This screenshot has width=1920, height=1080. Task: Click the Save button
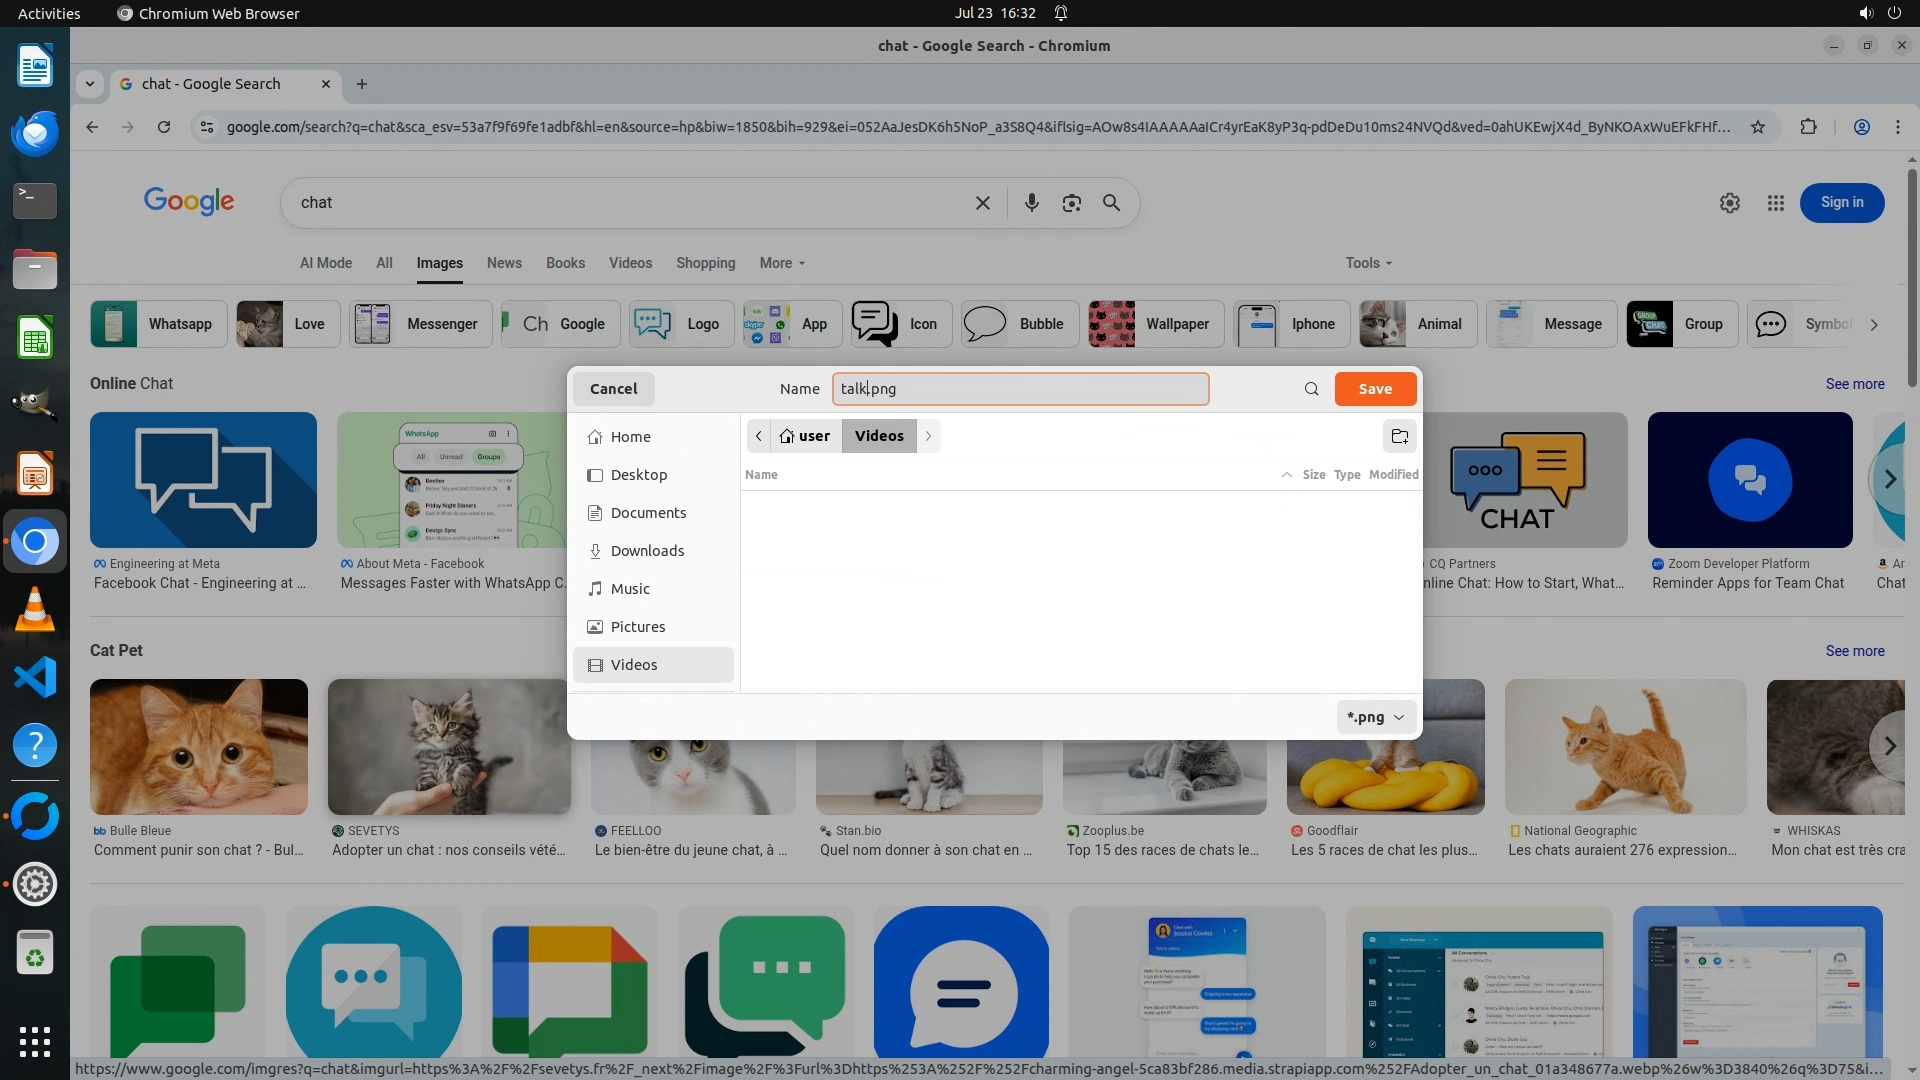(1374, 389)
